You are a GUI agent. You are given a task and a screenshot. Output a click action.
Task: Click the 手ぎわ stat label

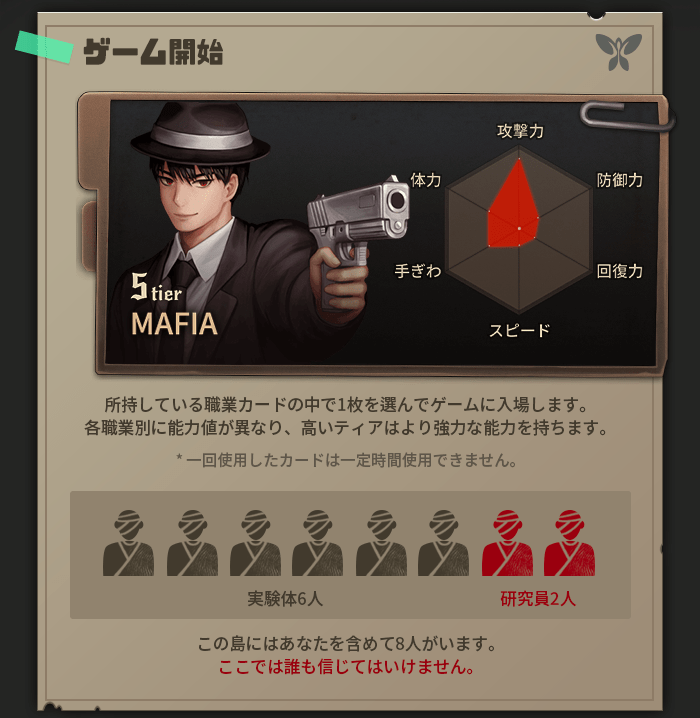click(418, 271)
